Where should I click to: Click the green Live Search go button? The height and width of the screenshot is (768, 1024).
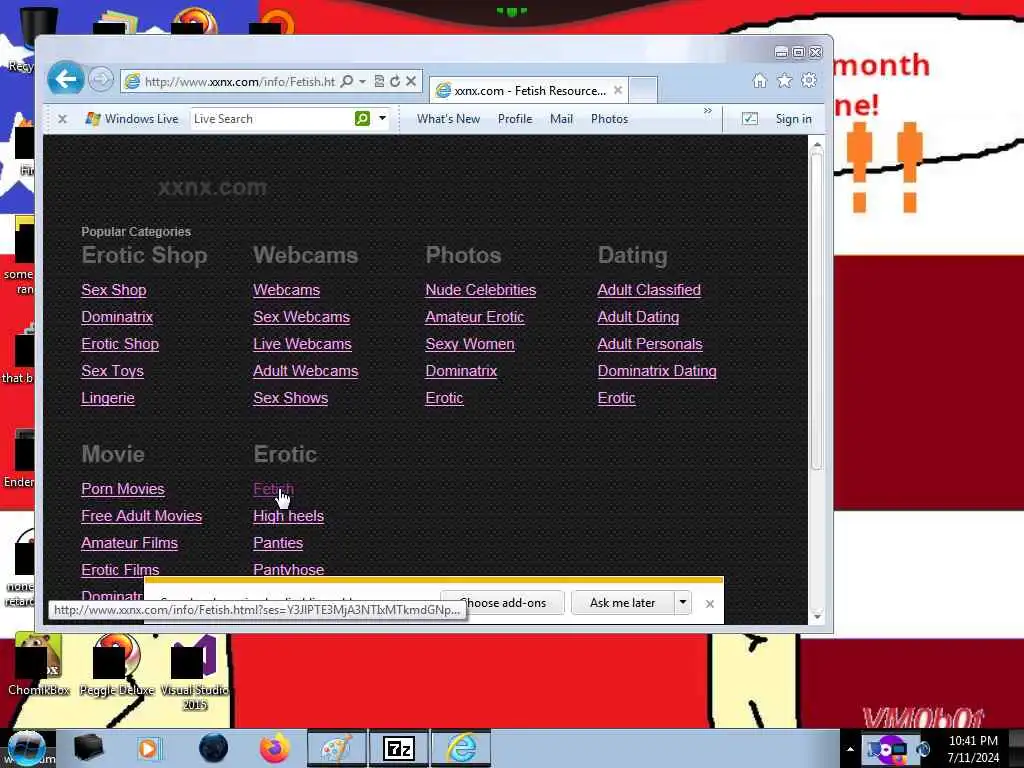point(362,118)
